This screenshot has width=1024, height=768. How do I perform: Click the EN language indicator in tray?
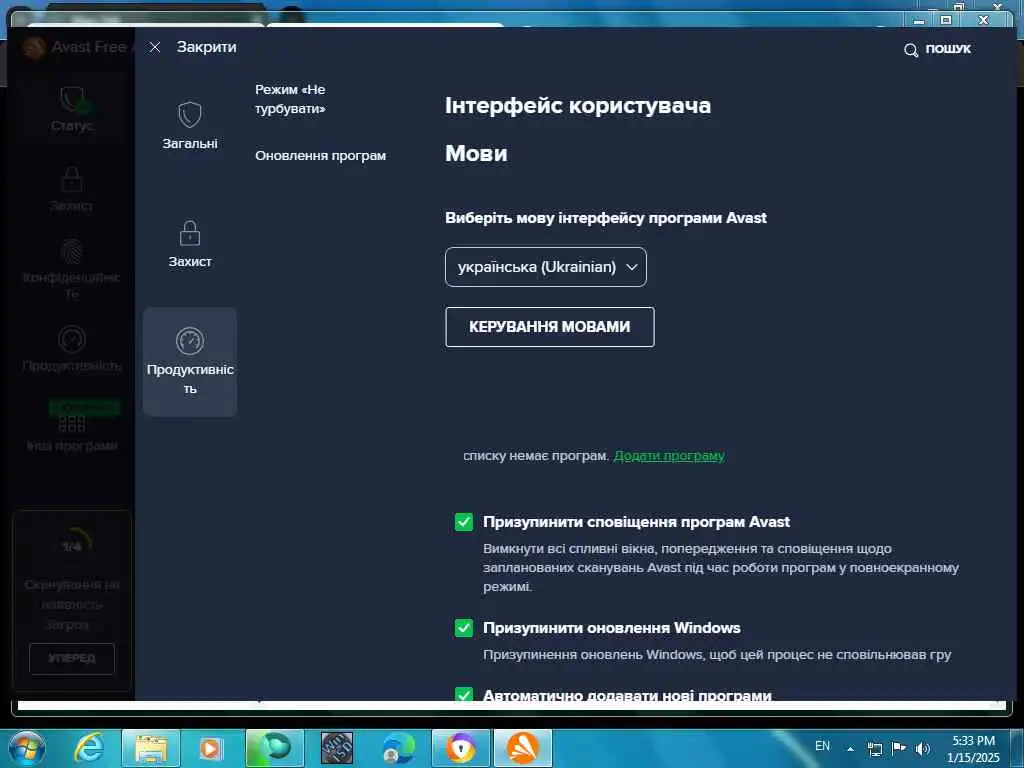[x=822, y=746]
